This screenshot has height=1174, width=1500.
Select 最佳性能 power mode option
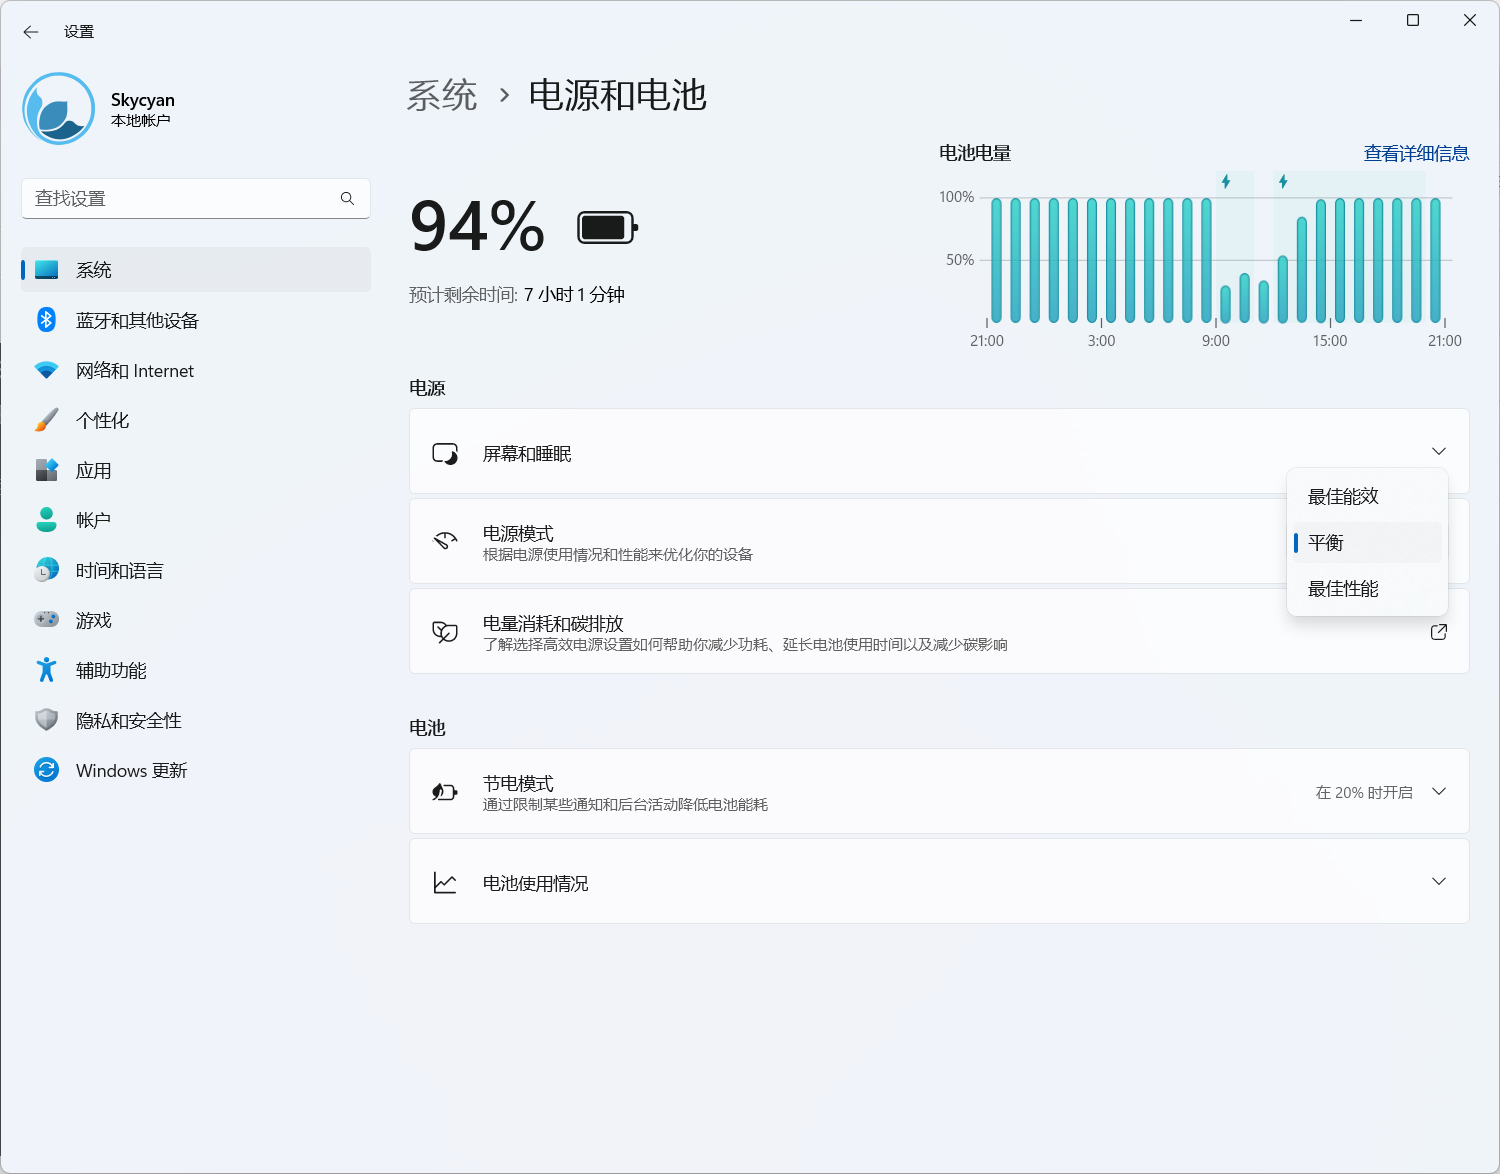coord(1367,589)
